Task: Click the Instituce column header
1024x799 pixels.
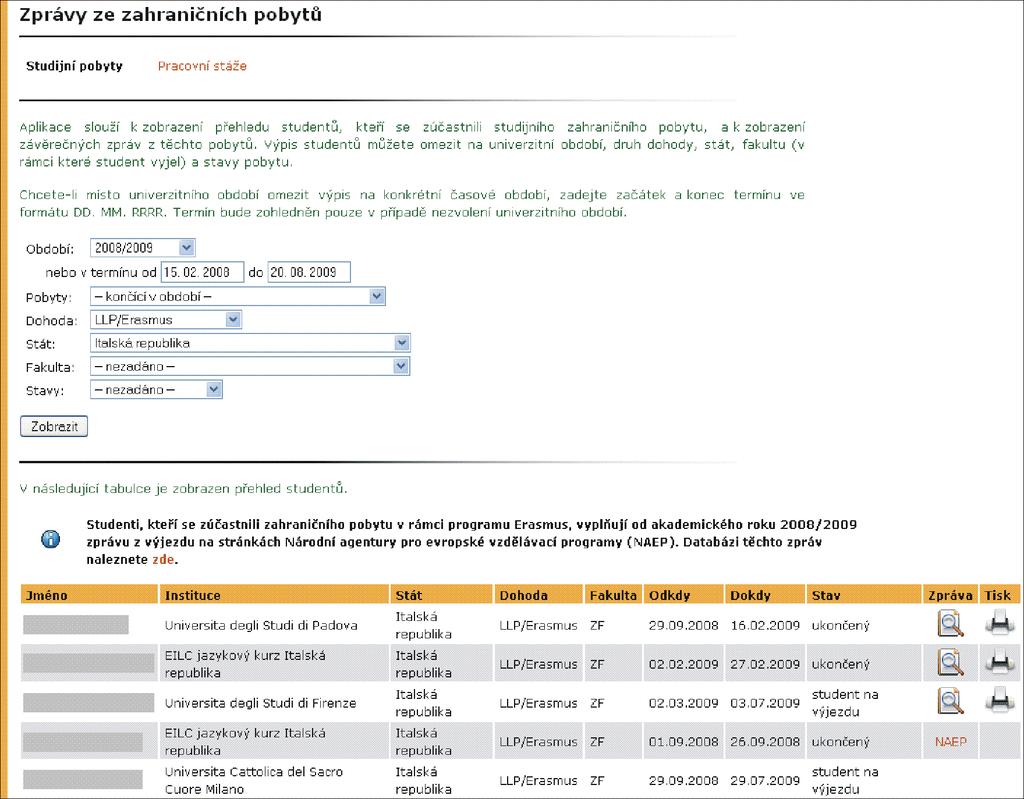Action: 274,595
